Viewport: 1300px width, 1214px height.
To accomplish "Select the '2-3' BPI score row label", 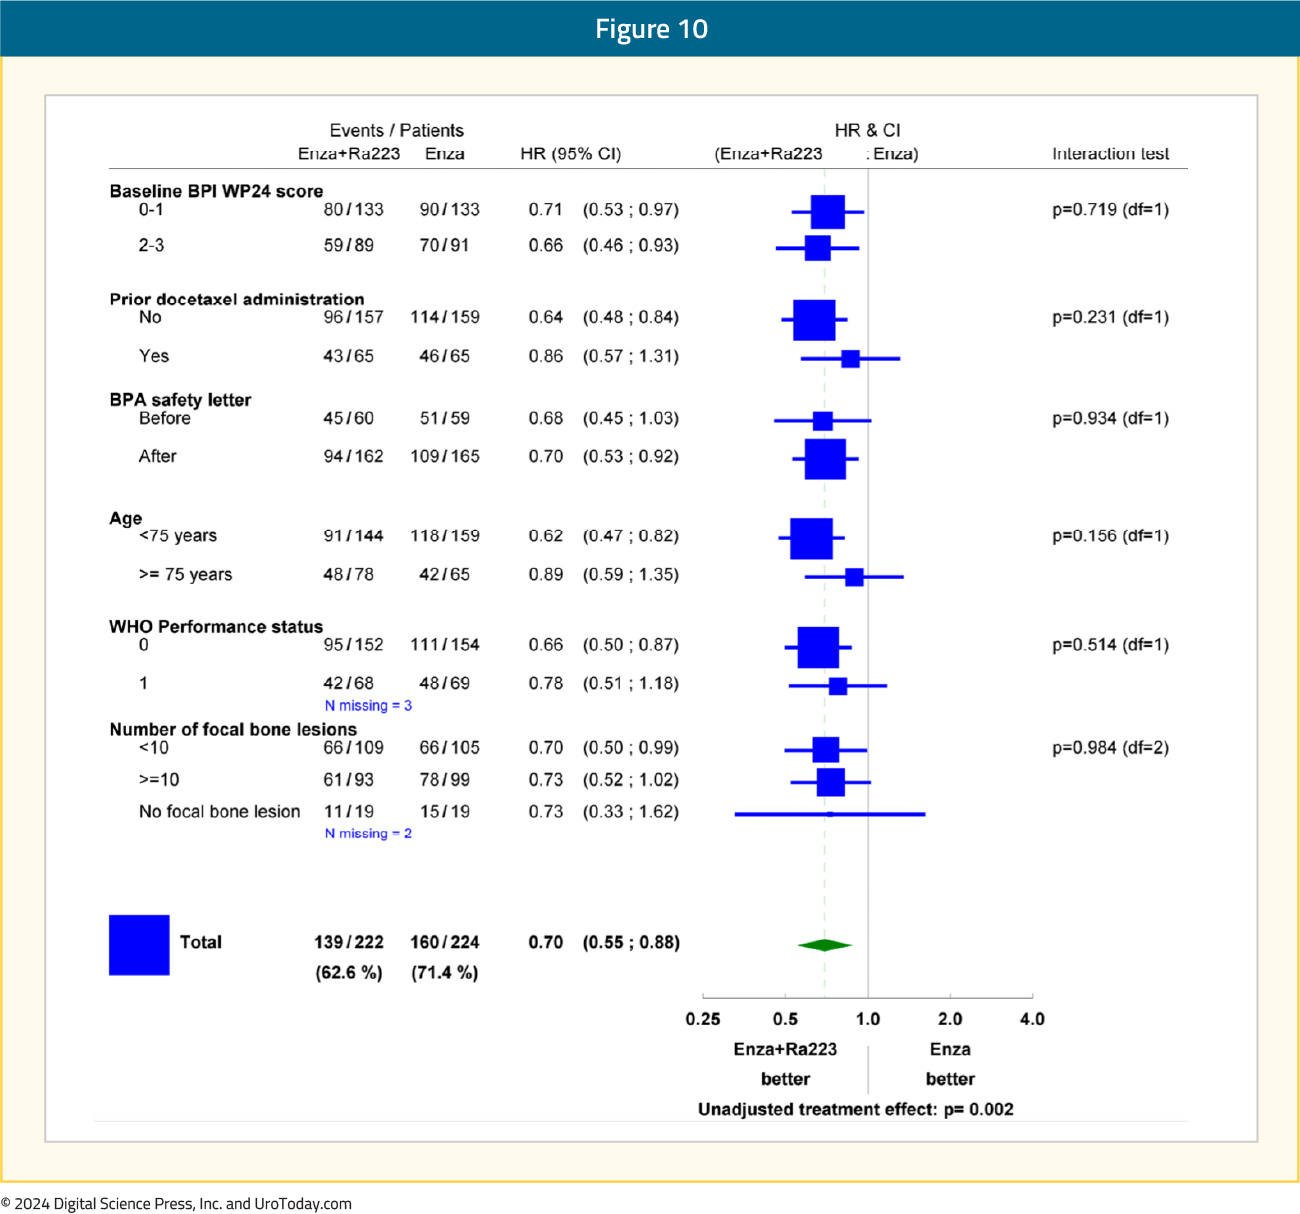I will coord(151,245).
